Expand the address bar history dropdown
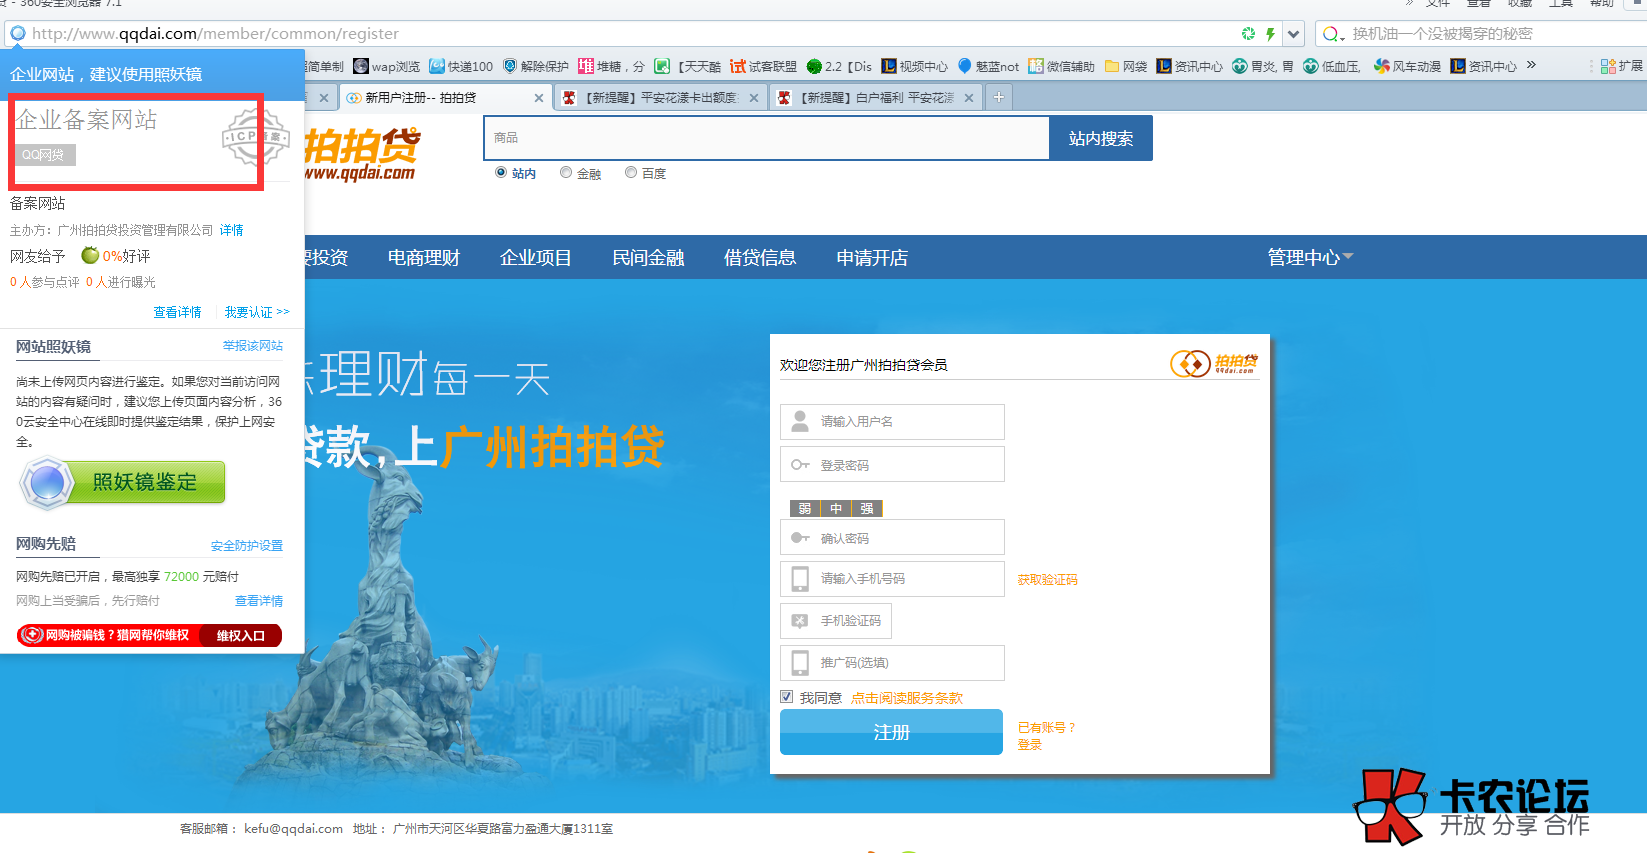1647x853 pixels. pos(1294,33)
